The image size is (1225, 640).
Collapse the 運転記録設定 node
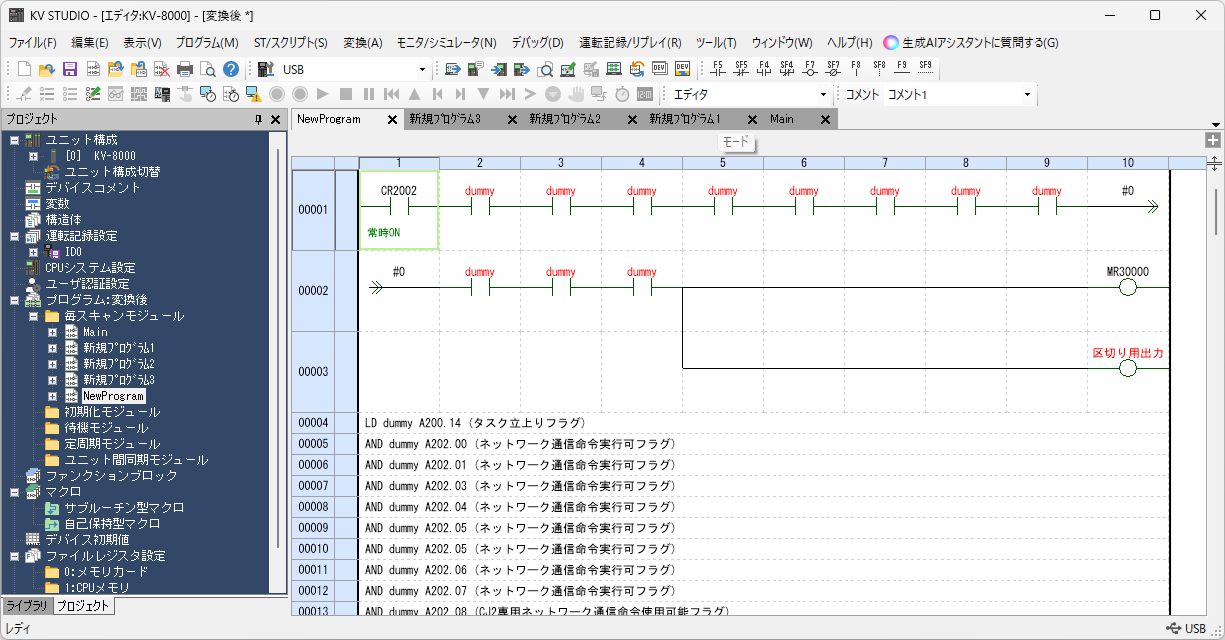pyautogui.click(x=14, y=236)
